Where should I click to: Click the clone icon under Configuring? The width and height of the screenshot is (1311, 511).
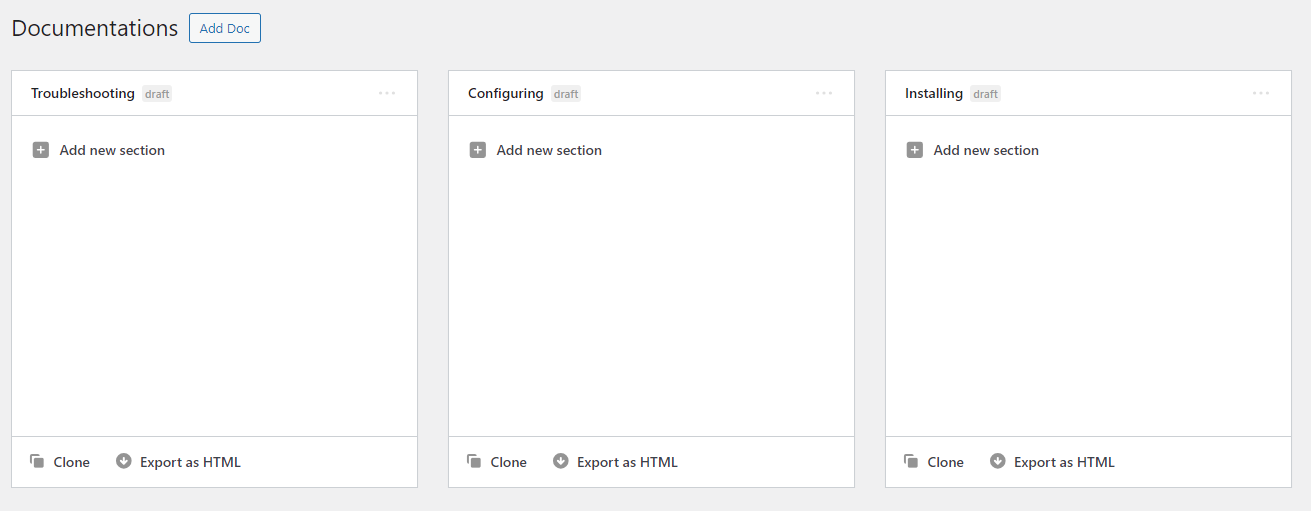[x=474, y=461]
